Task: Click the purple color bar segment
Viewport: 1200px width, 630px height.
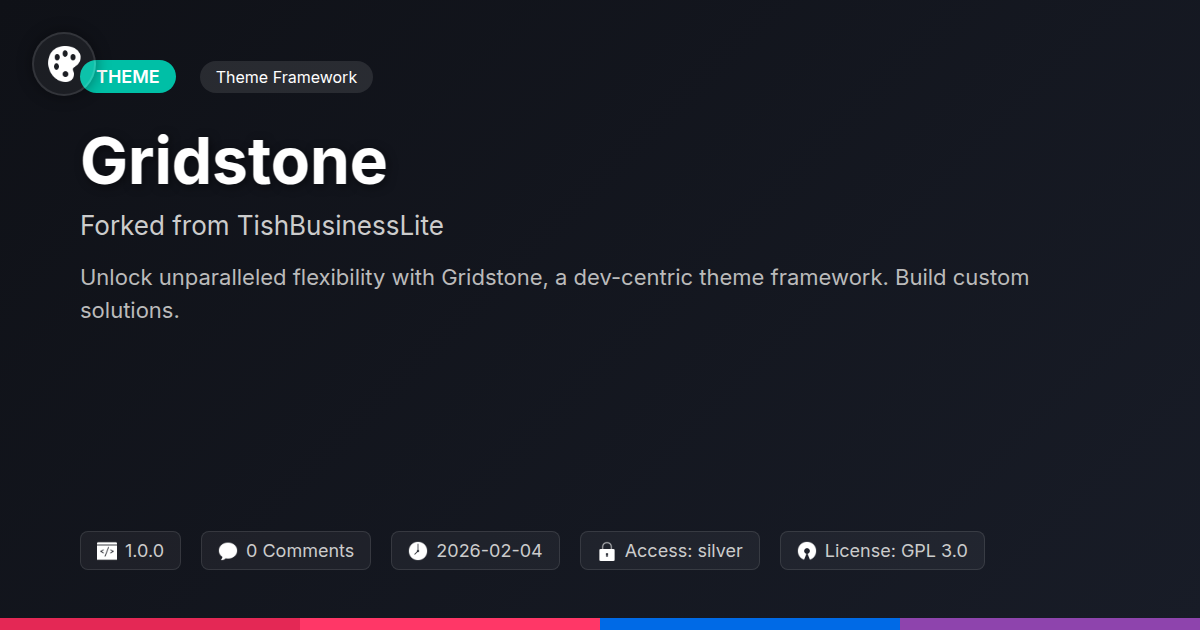Action: pos(1050,624)
